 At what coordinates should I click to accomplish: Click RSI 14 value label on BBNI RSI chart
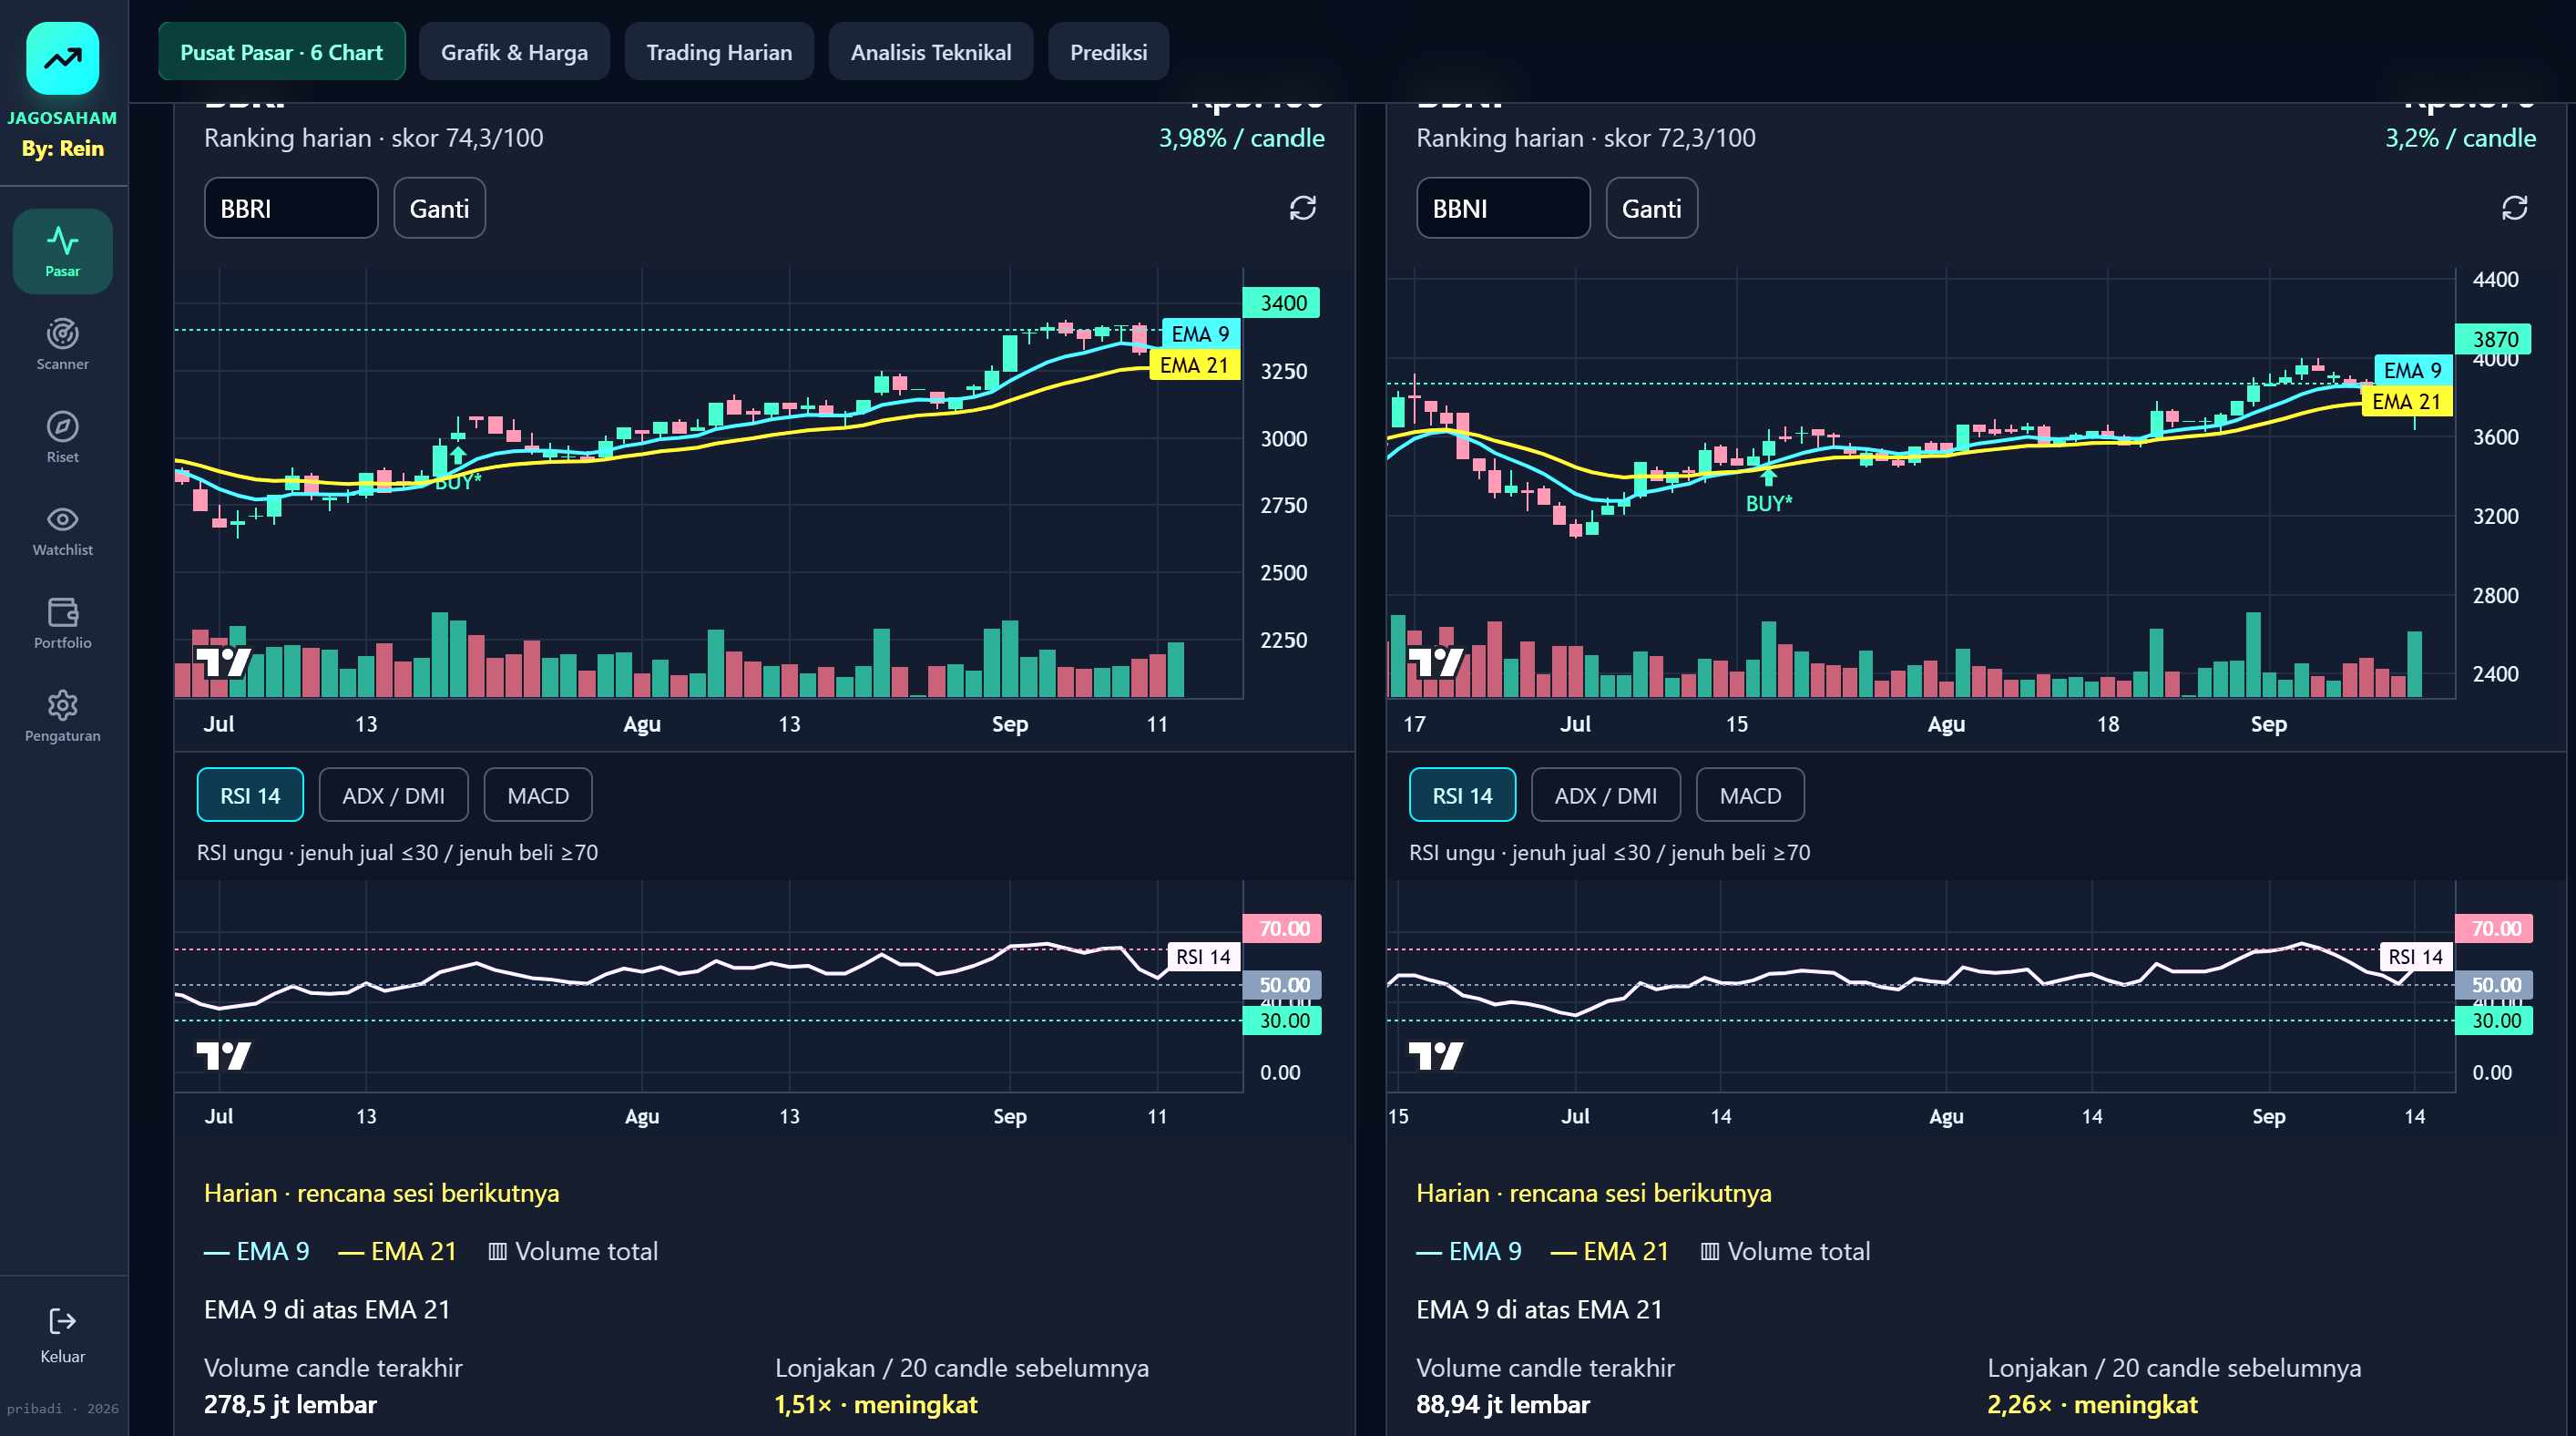point(2416,957)
